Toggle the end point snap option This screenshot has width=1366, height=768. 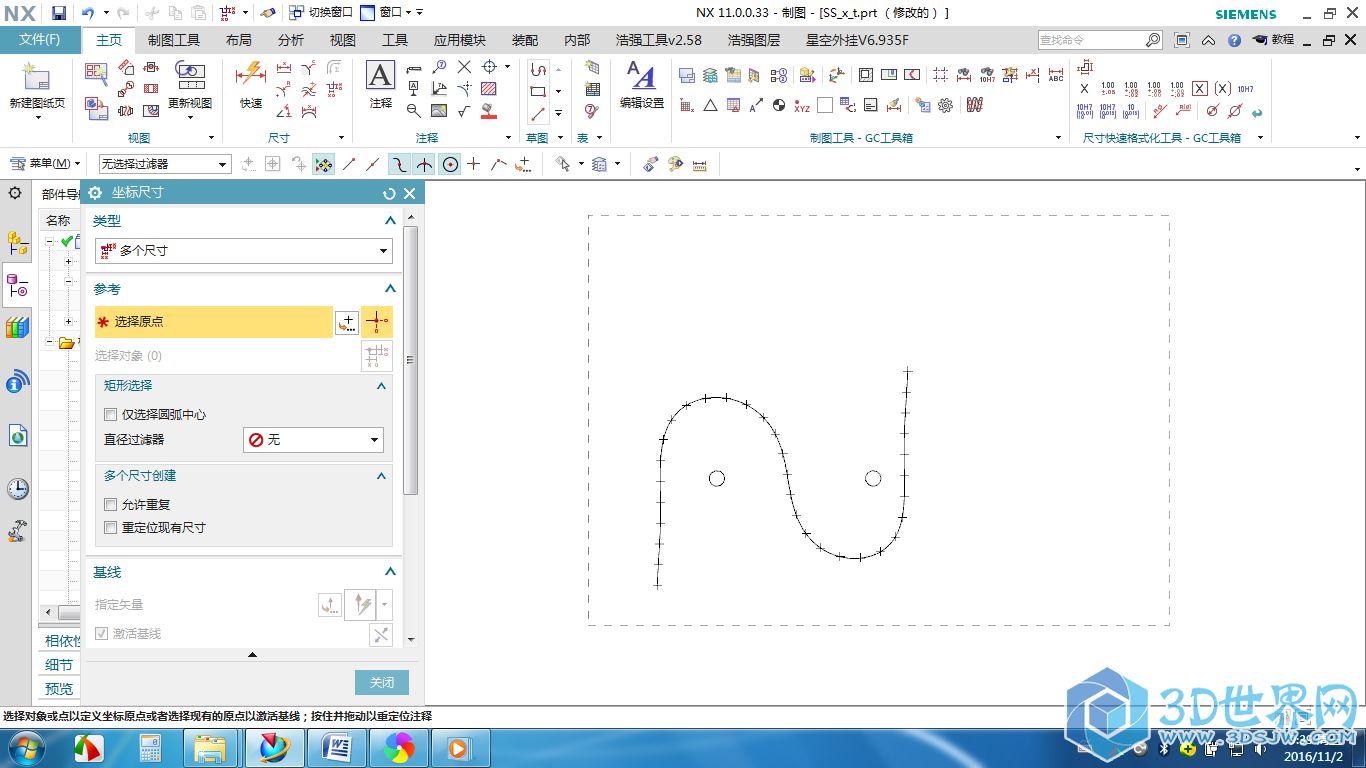point(348,164)
